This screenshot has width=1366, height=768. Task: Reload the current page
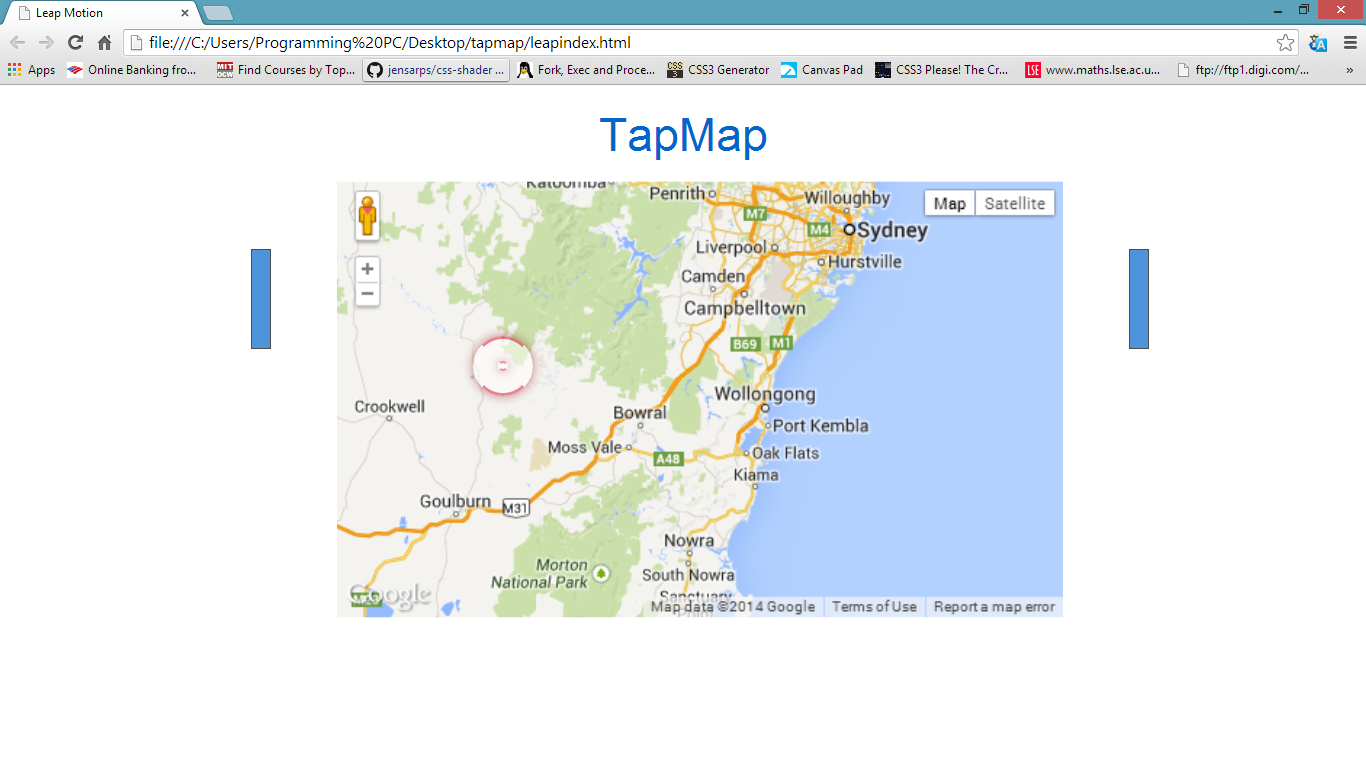[x=75, y=42]
